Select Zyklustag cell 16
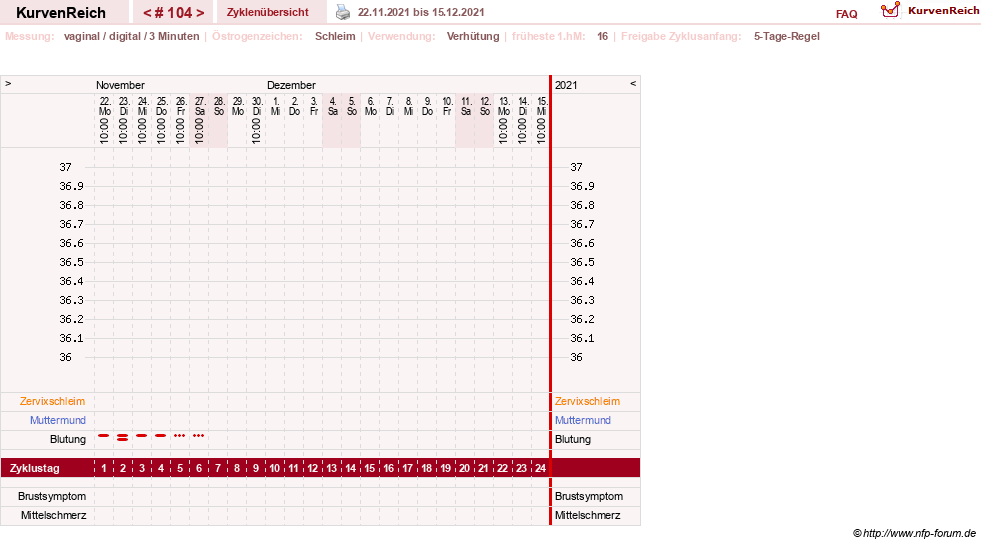Screen dimensions: 981x545 [x=389, y=468]
